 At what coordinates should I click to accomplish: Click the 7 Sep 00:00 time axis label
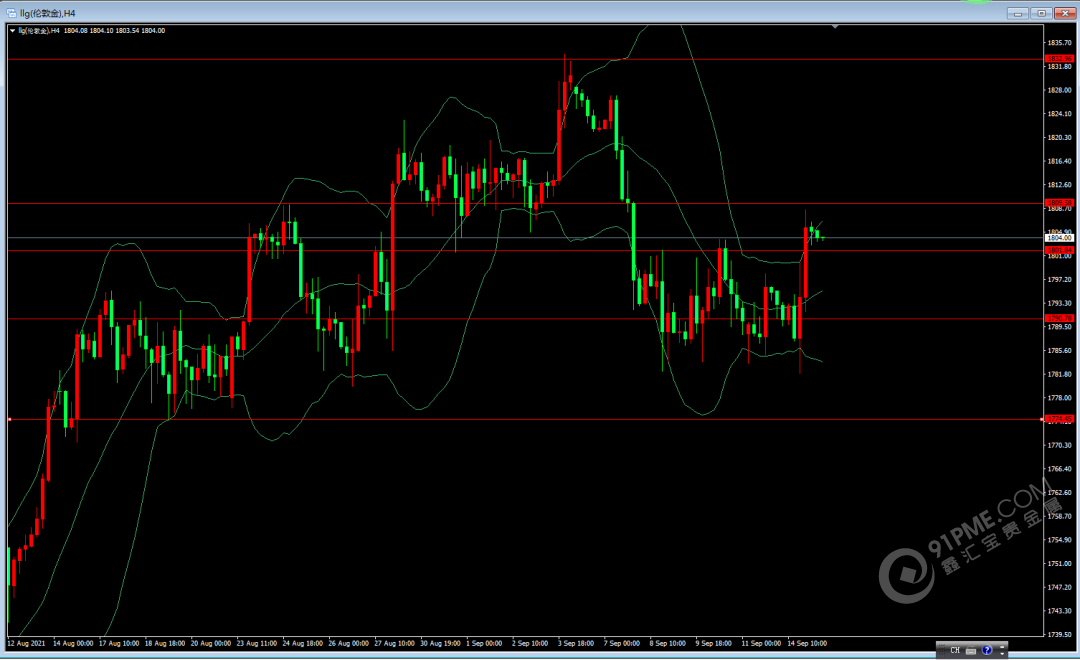pyautogui.click(x=622, y=643)
